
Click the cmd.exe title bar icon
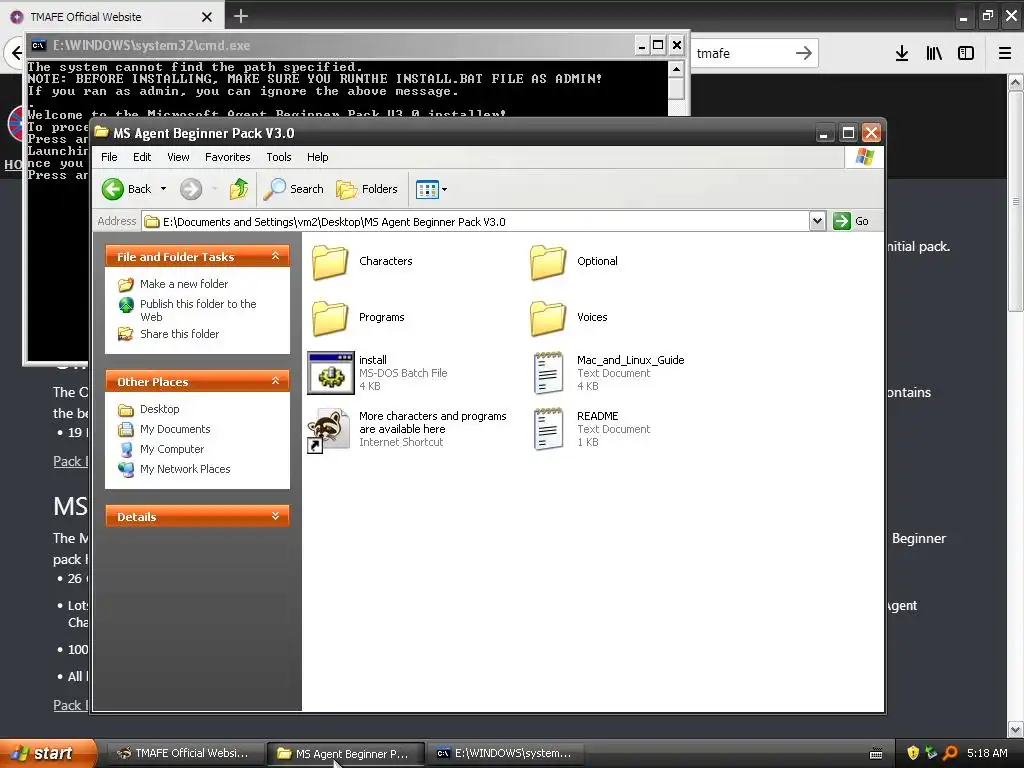39,45
